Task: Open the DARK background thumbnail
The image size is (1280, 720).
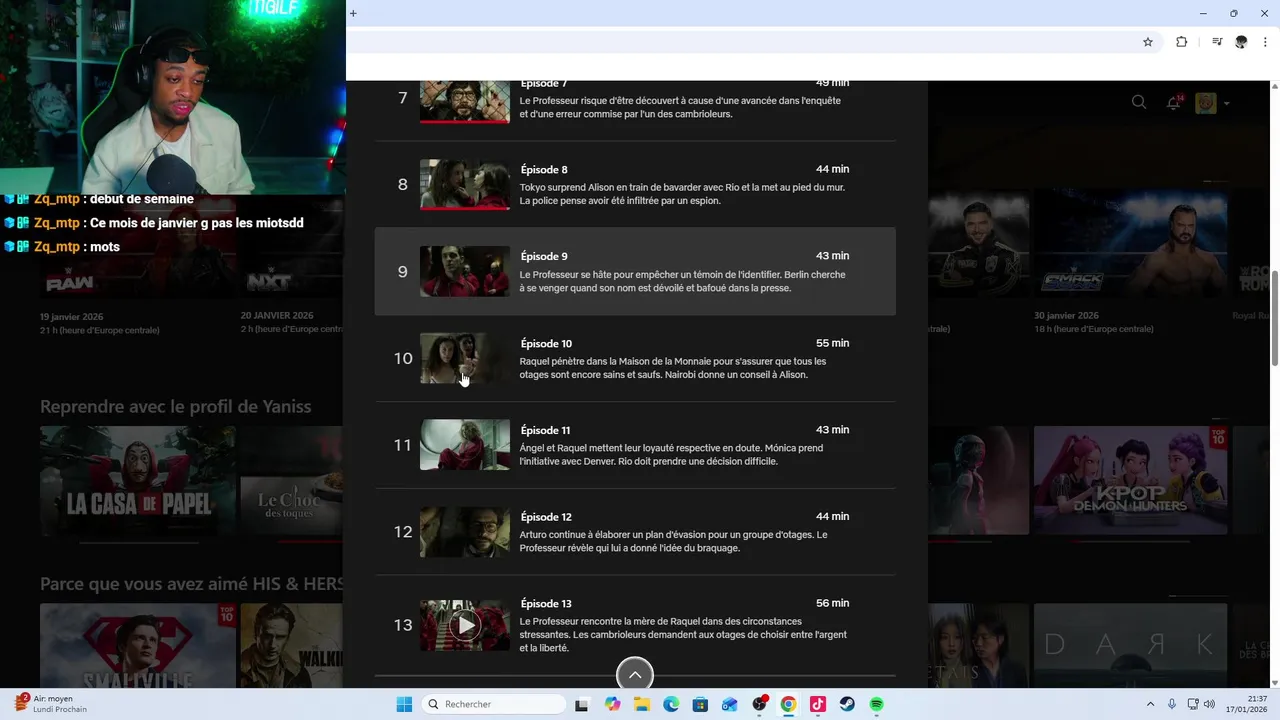Action: [1130, 646]
